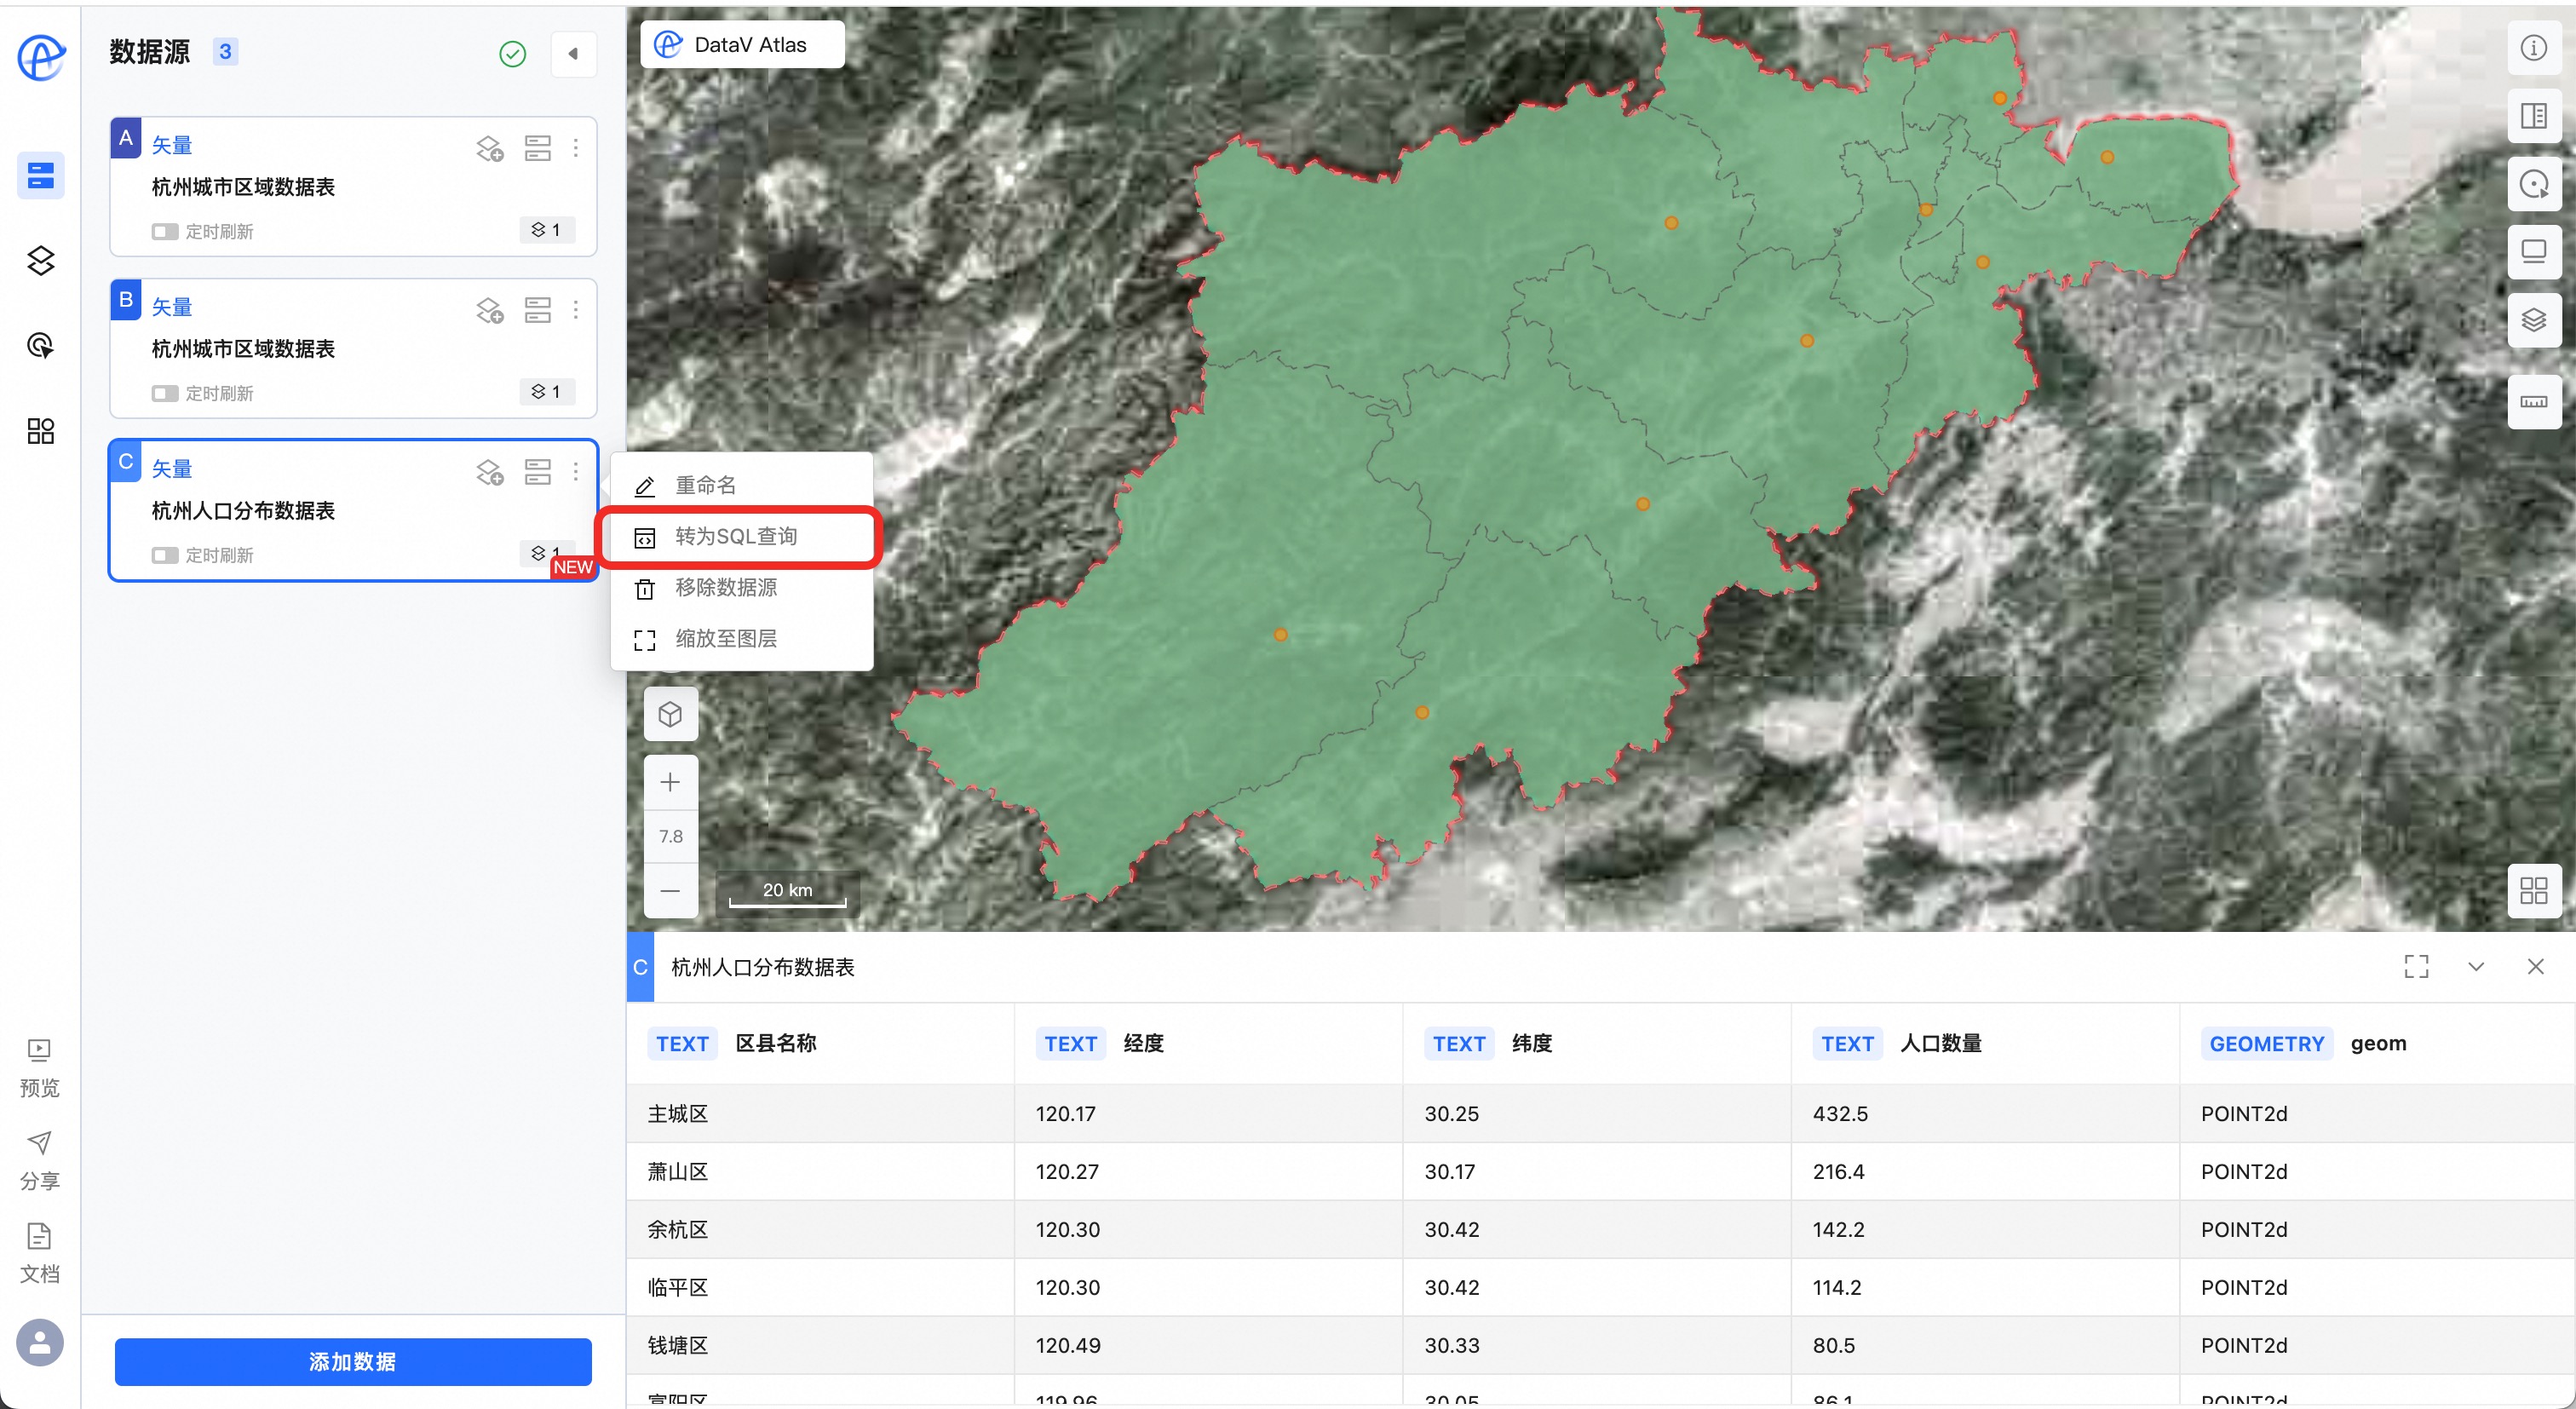Open the layers panel in left sidebar
Viewport: 2576px width, 1409px height.
pos(40,261)
